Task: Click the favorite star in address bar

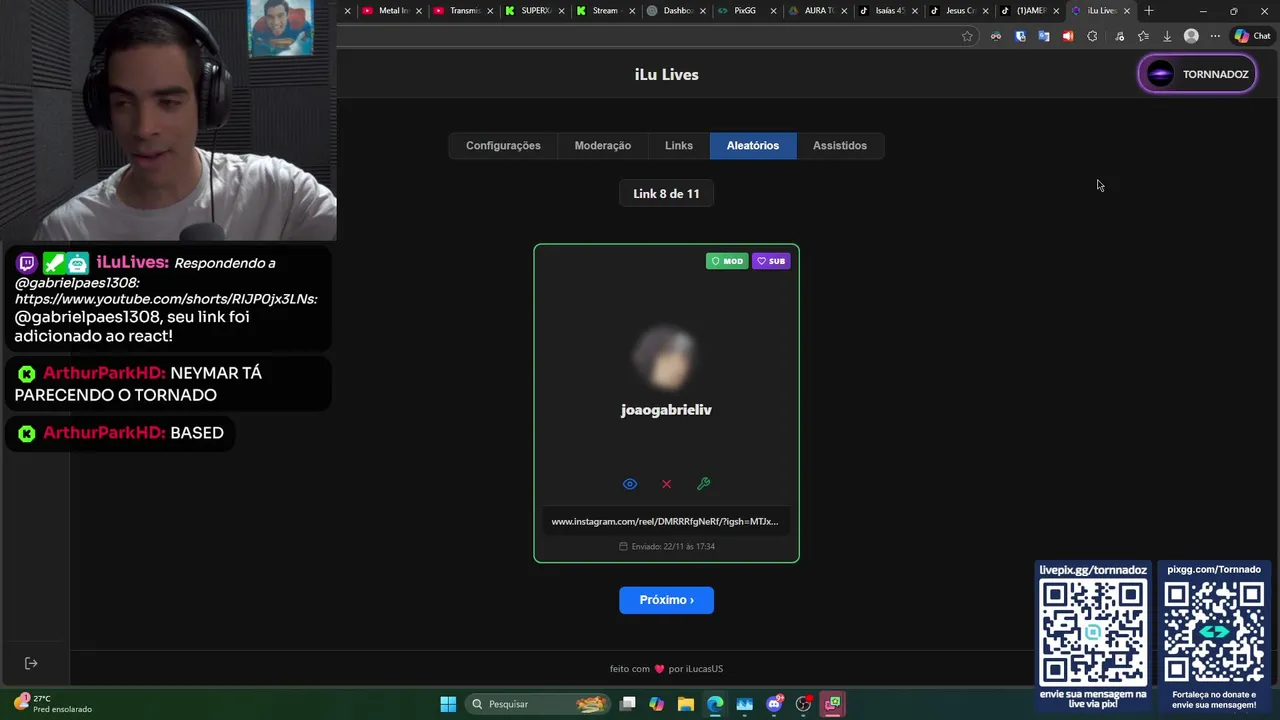Action: pyautogui.click(x=967, y=36)
